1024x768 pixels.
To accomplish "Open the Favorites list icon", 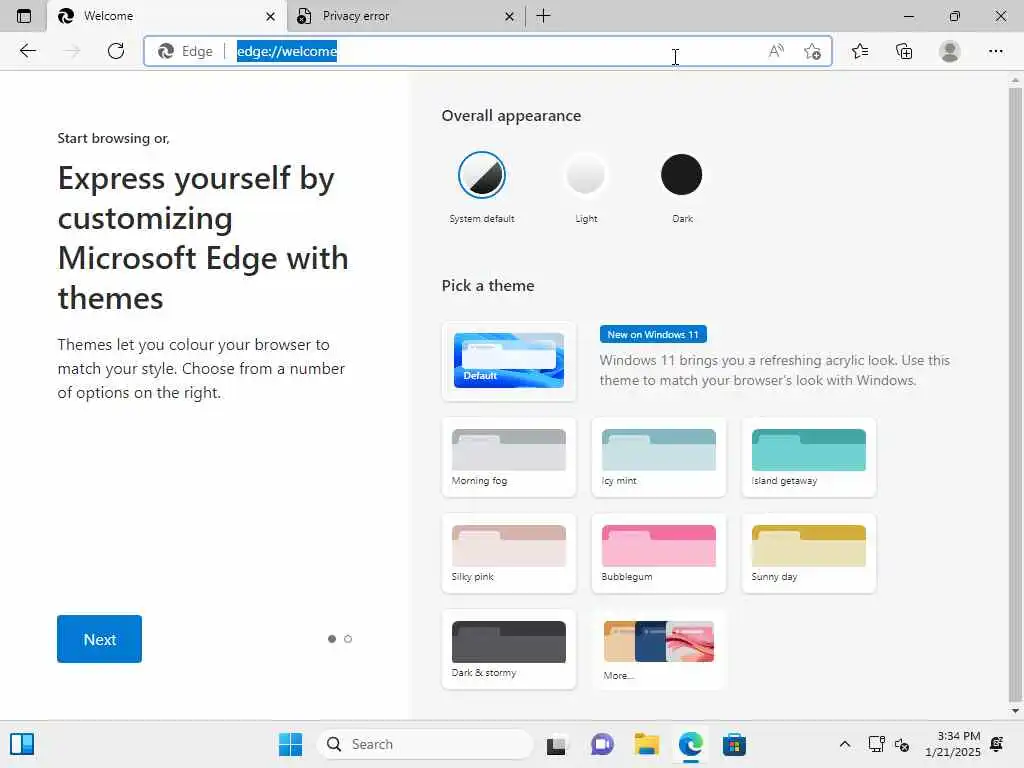I will point(860,51).
